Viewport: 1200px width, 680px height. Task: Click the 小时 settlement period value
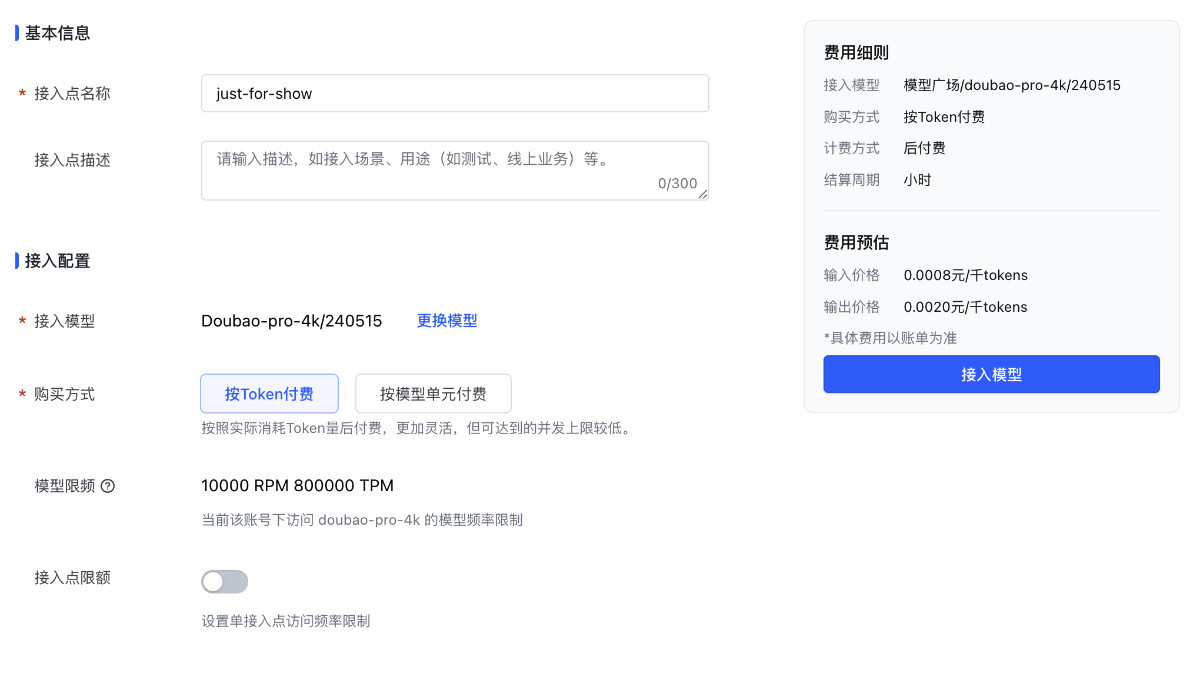(x=918, y=180)
